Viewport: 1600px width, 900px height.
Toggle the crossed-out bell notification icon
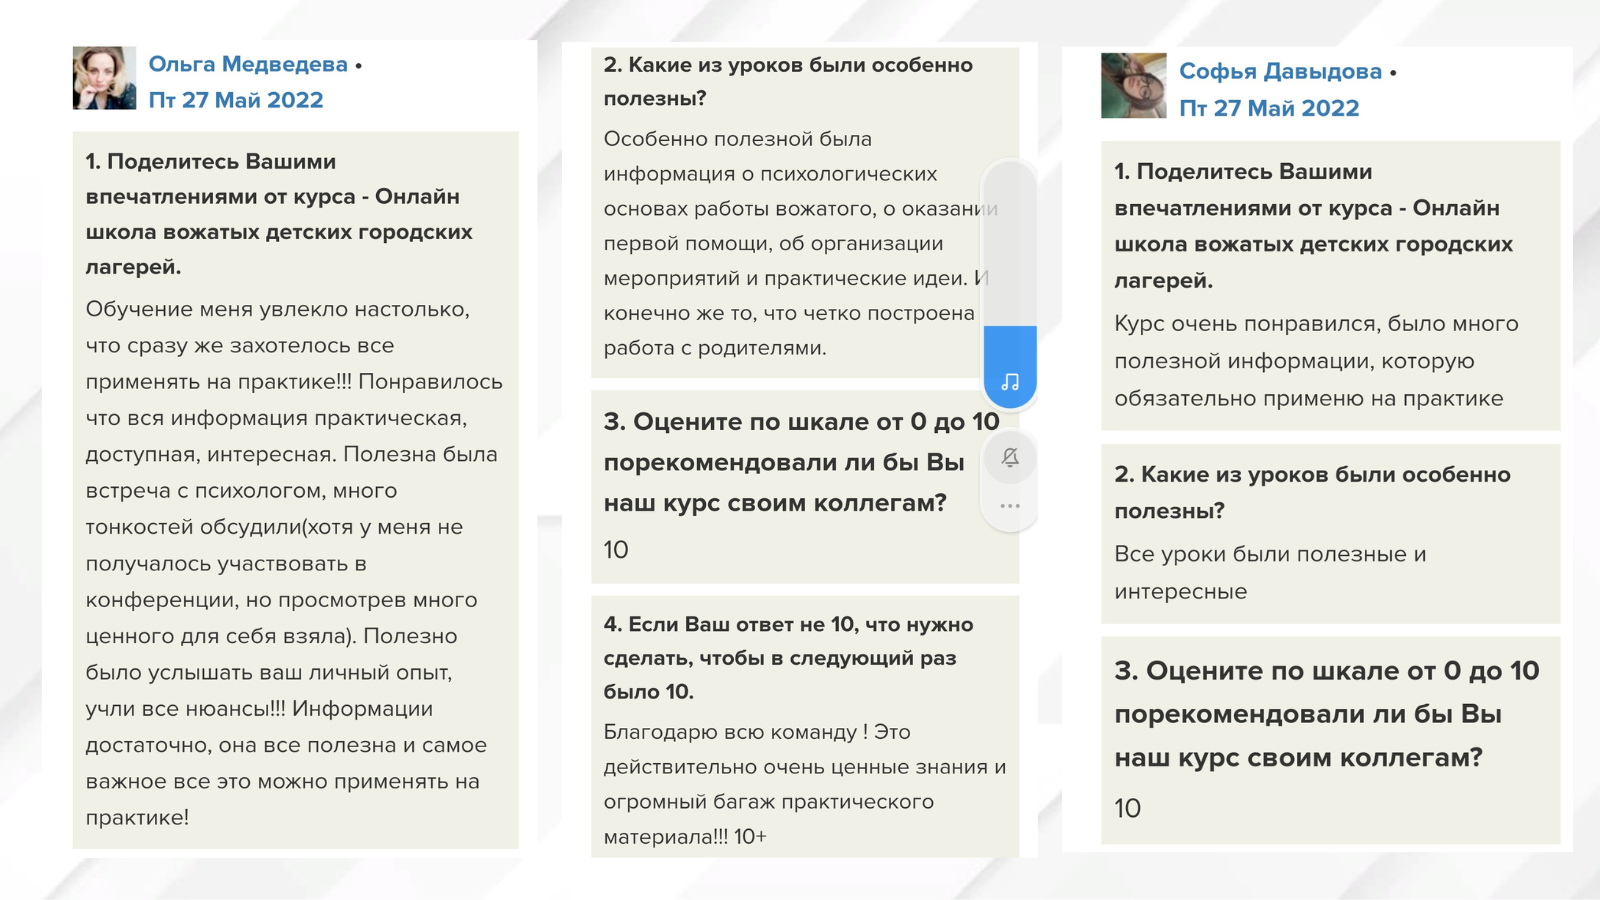pyautogui.click(x=1010, y=458)
